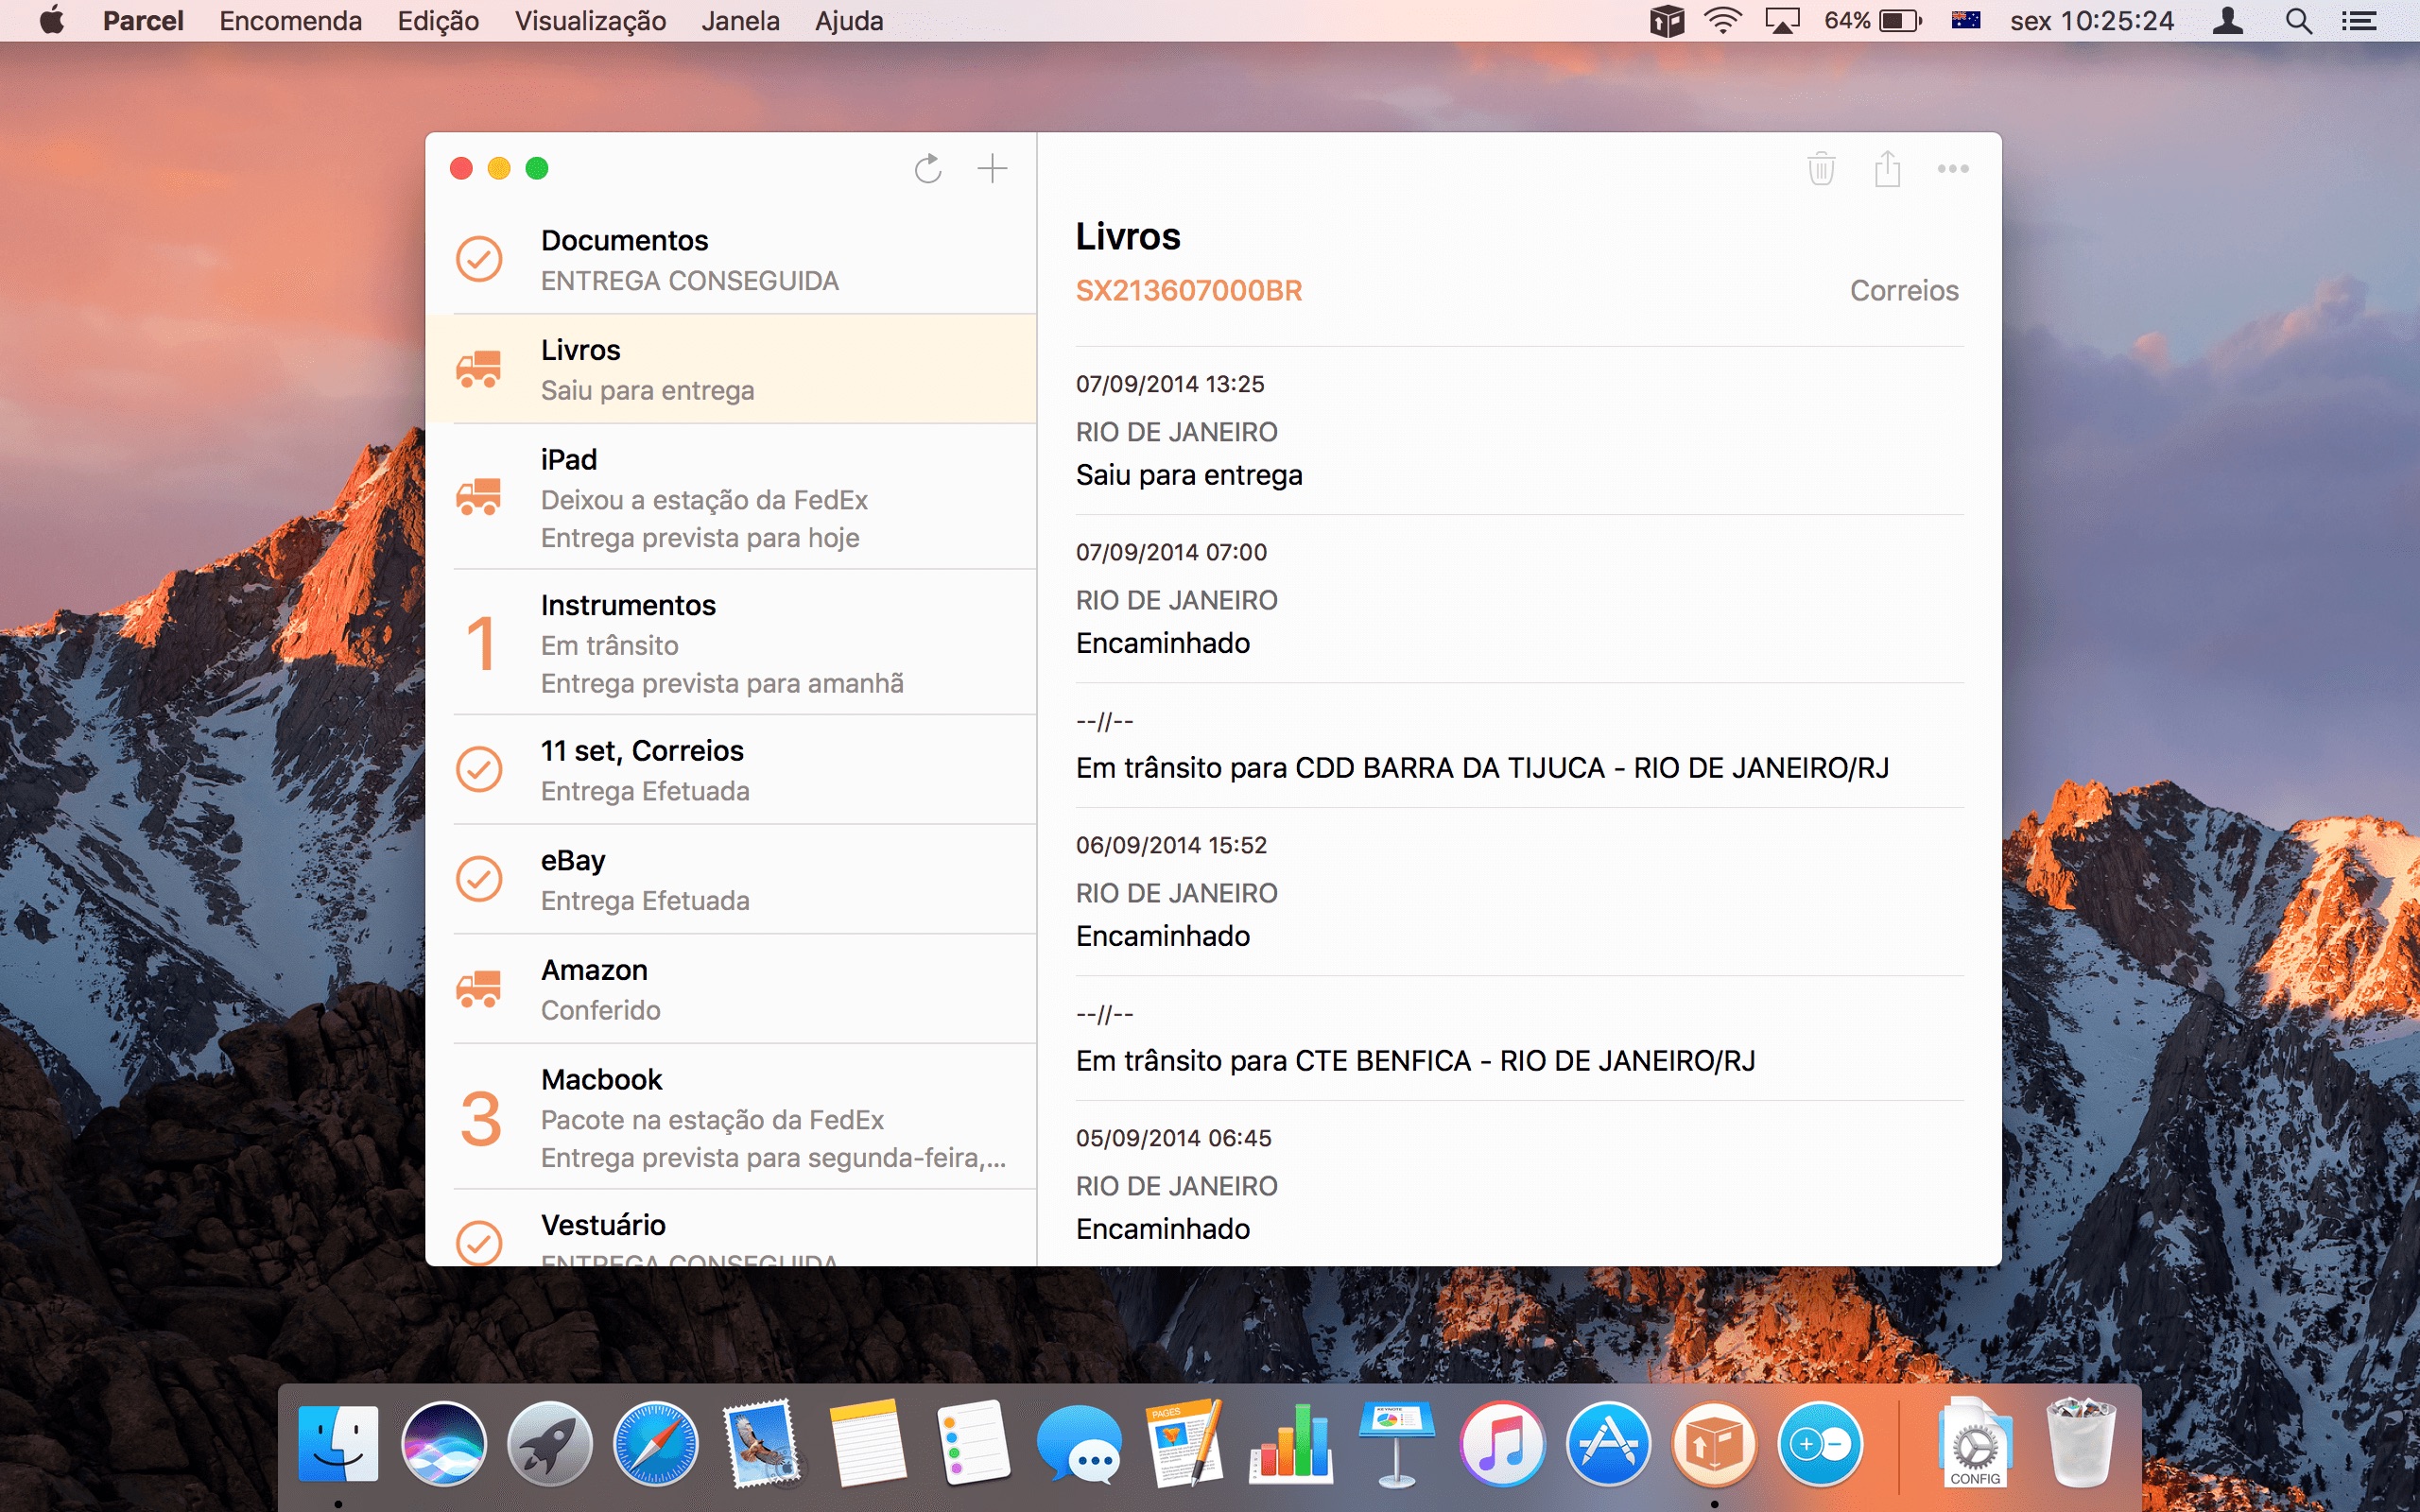Open the Janela menu
This screenshot has height=1512, width=2420.
click(740, 21)
